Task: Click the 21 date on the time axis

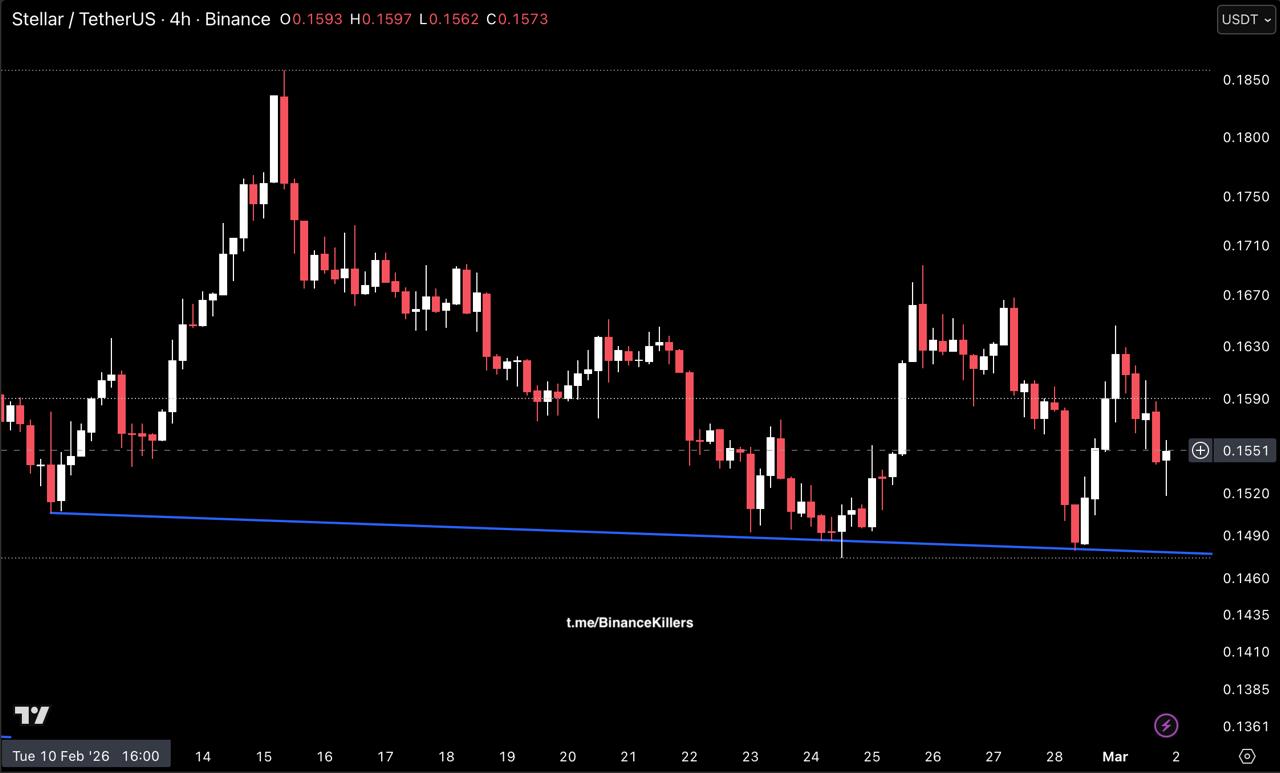Action: 629,756
